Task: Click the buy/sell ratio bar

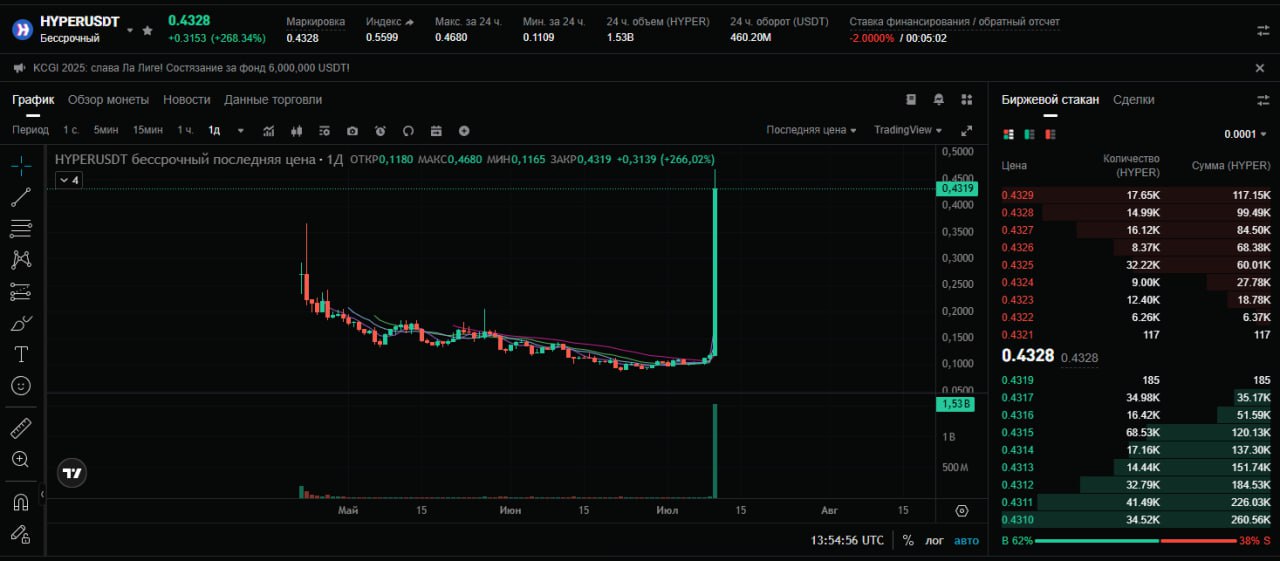Action: [x=1134, y=541]
